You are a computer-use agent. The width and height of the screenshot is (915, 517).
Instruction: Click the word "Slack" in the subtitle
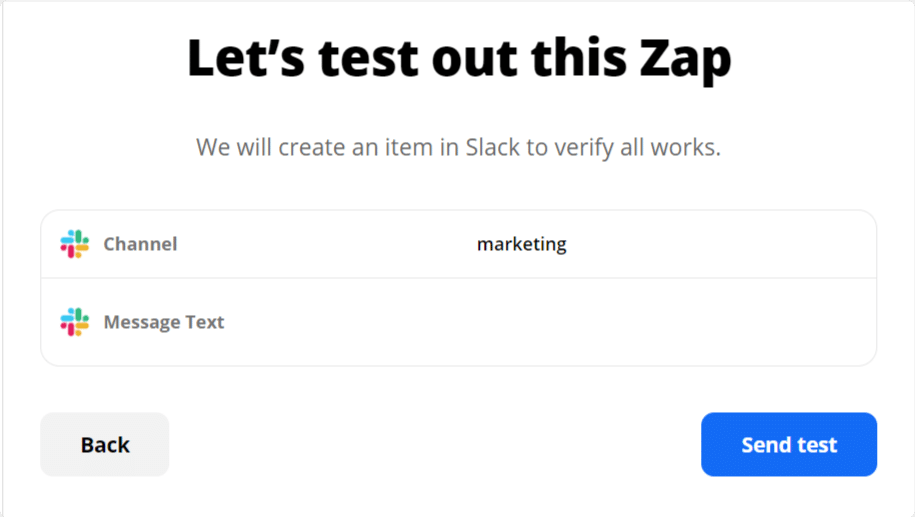(x=493, y=148)
